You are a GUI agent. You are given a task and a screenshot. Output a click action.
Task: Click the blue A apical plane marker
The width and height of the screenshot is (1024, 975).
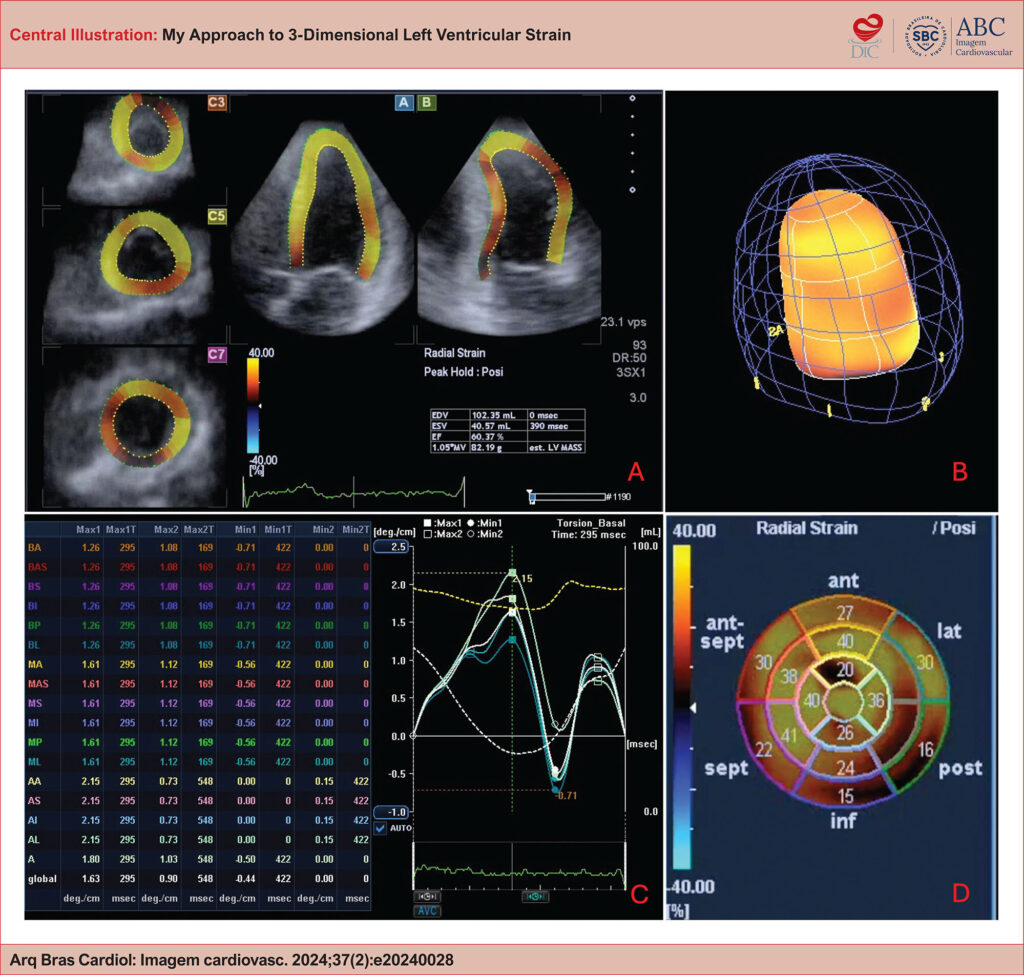tap(404, 103)
